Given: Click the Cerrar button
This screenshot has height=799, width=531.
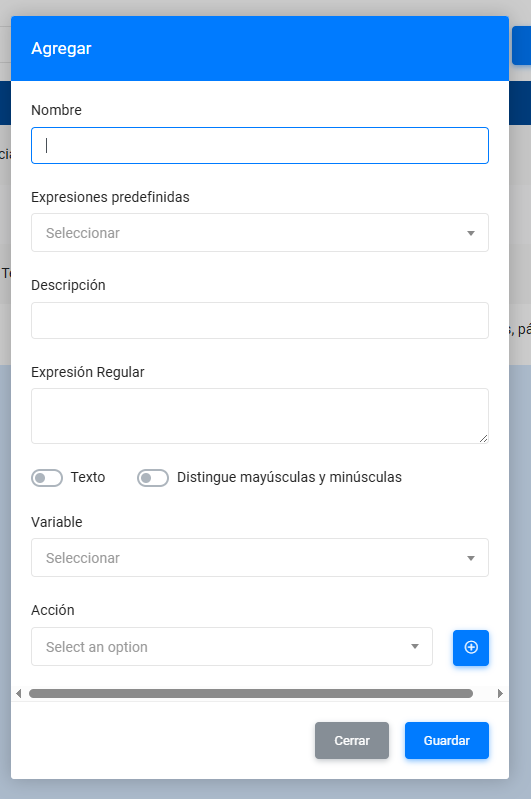Looking at the screenshot, I should click(x=352, y=740).
